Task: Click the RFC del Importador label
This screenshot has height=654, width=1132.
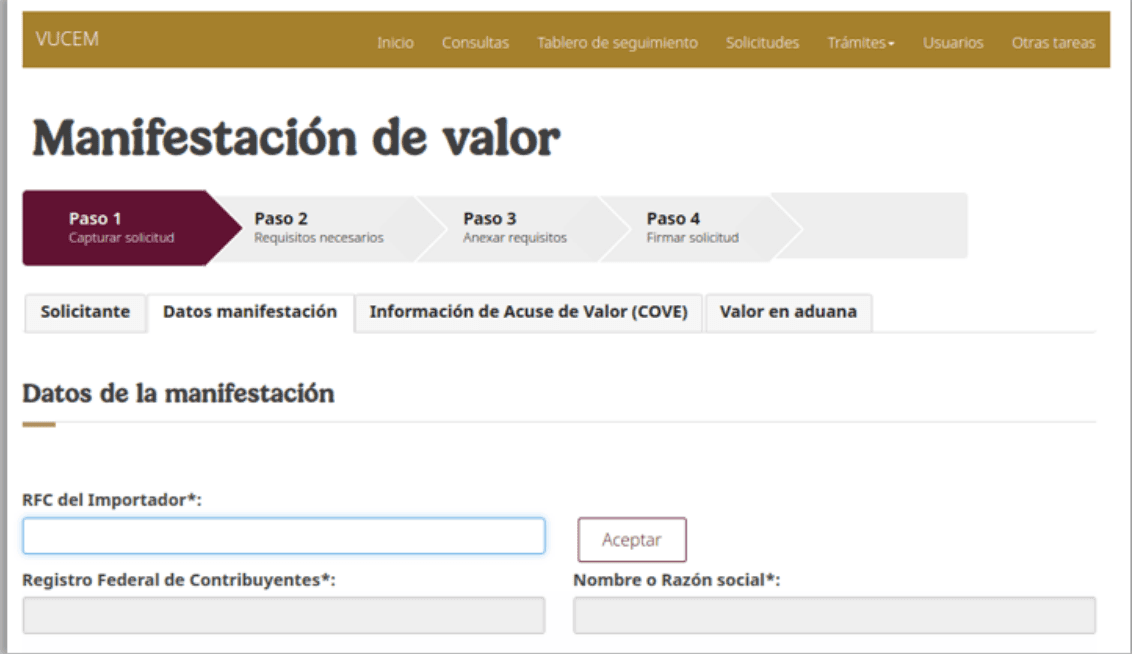Action: pyautogui.click(x=112, y=500)
